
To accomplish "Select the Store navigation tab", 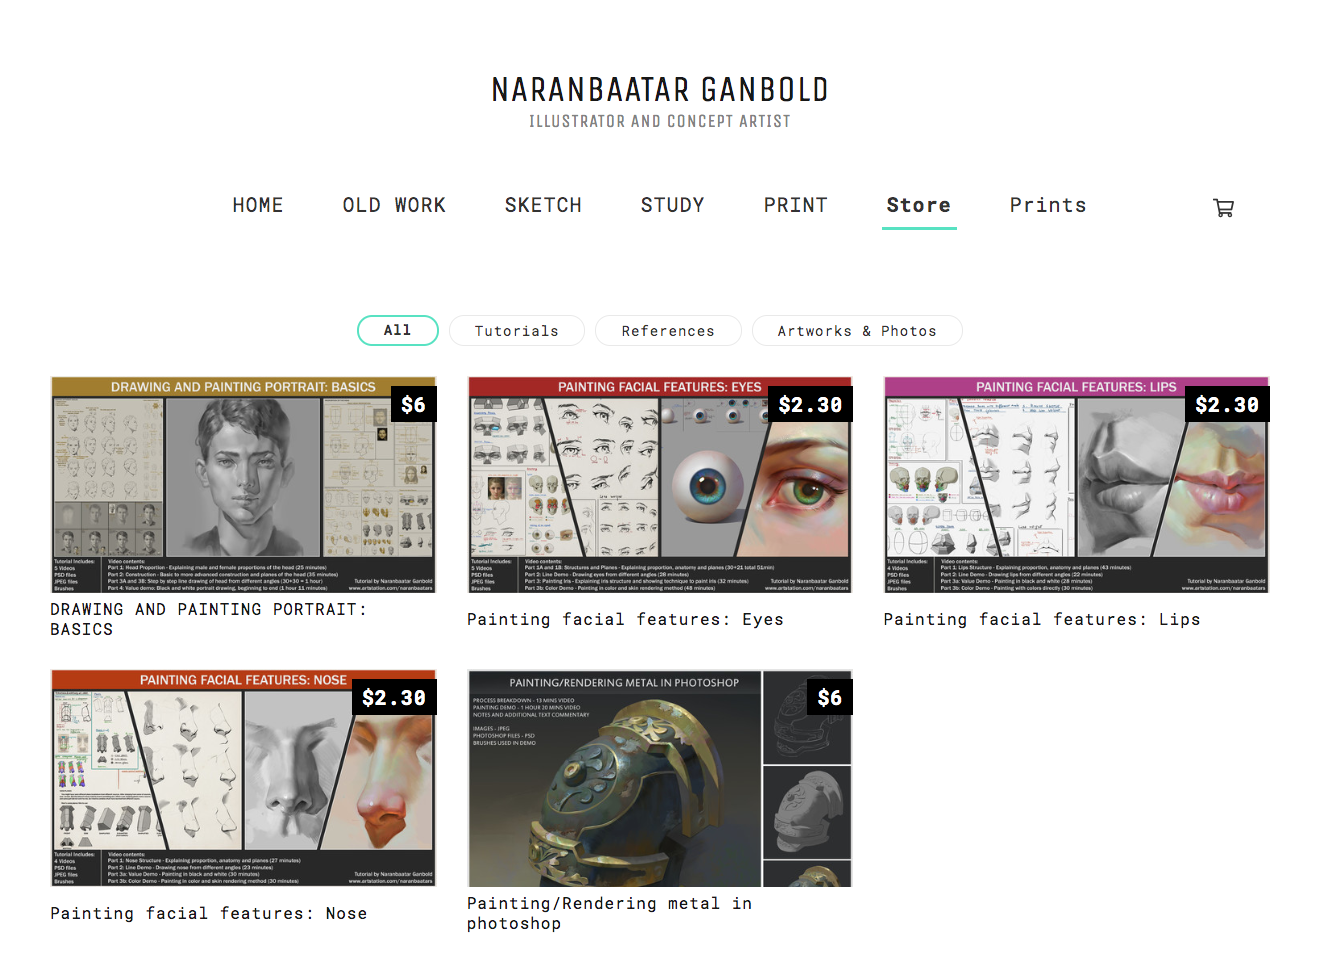I will [919, 205].
